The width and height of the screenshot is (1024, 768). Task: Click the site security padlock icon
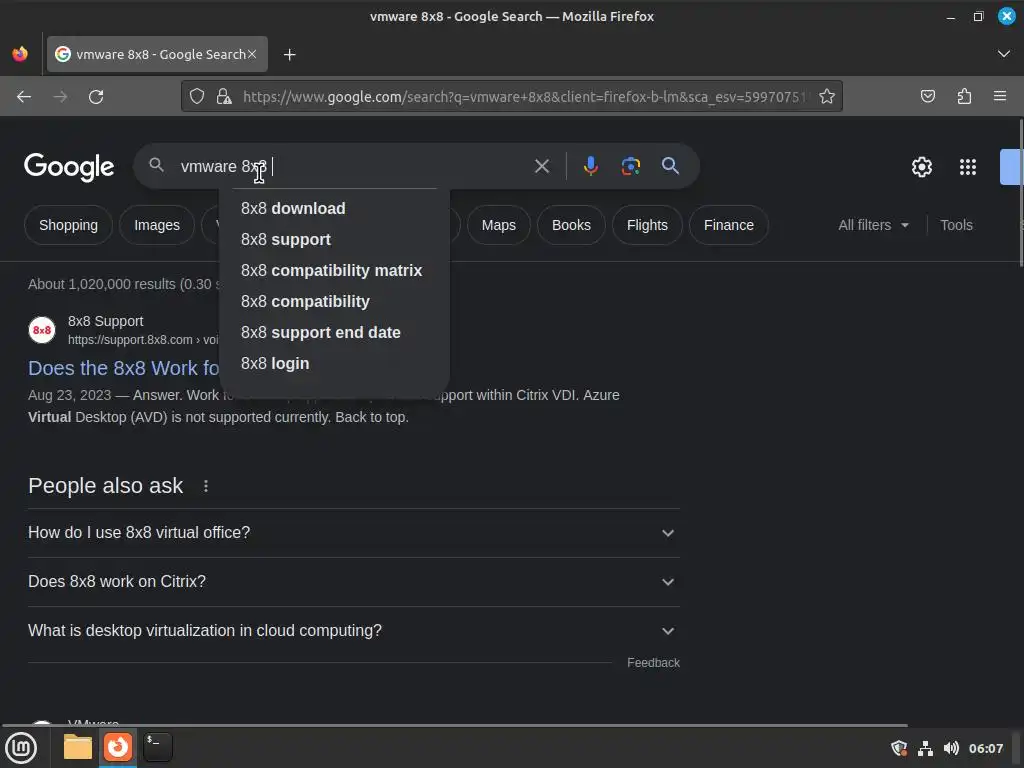[224, 97]
